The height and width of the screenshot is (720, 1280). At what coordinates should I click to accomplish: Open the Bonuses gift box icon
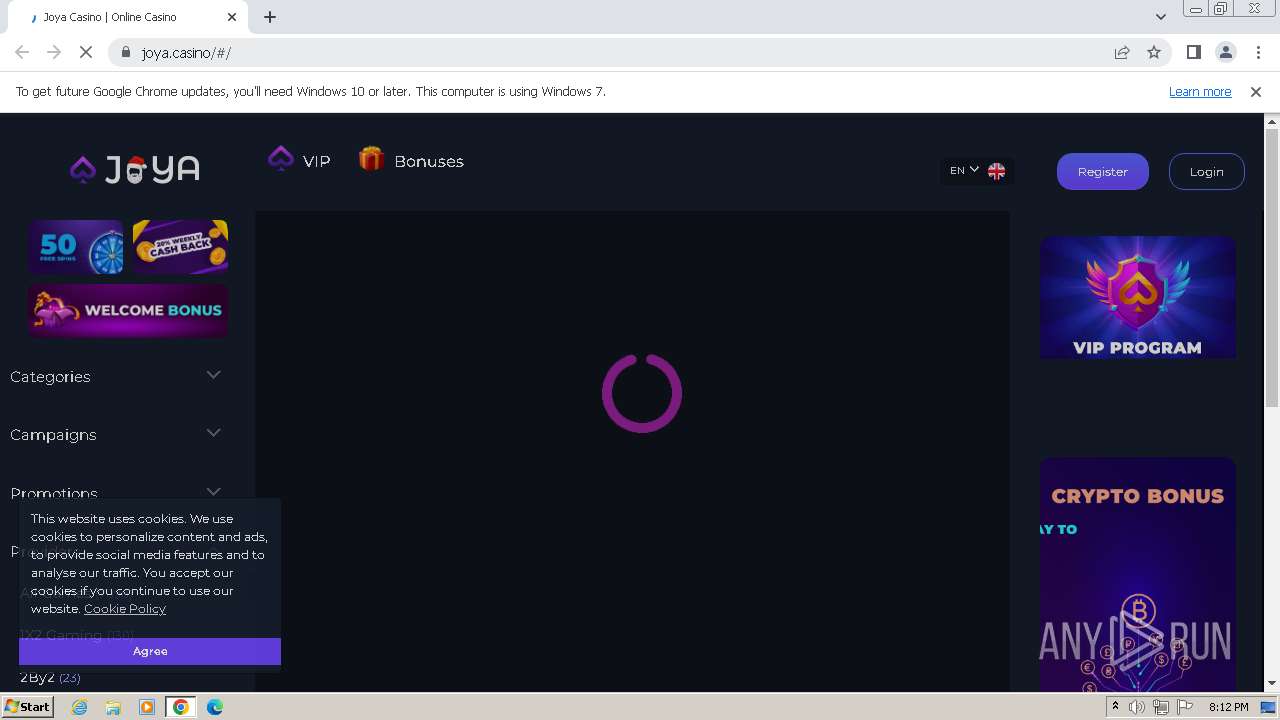[x=372, y=159]
